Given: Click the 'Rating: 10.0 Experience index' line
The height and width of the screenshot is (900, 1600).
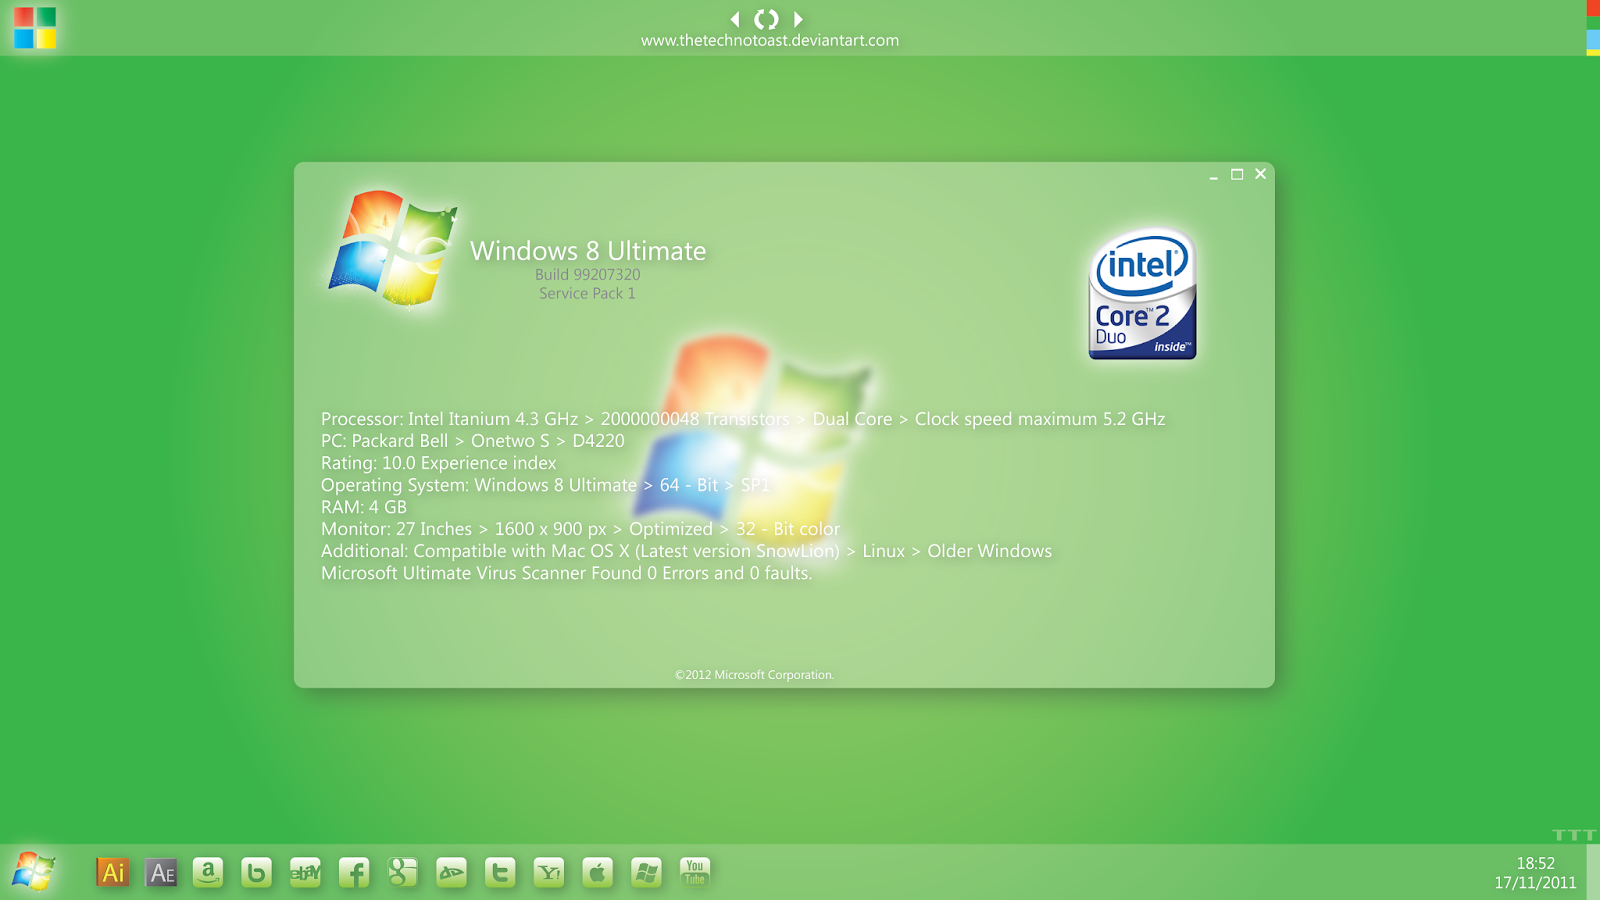Looking at the screenshot, I should click(438, 463).
